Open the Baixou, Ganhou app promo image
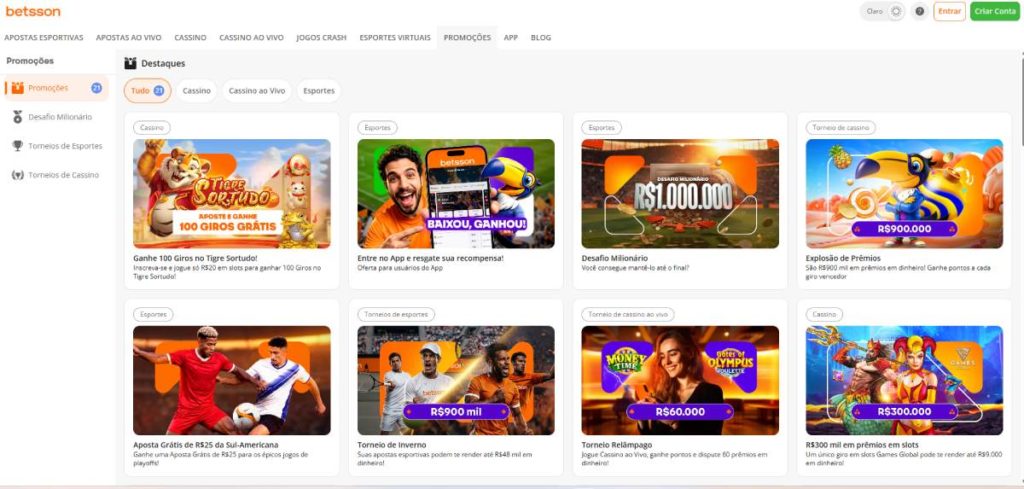 click(456, 193)
